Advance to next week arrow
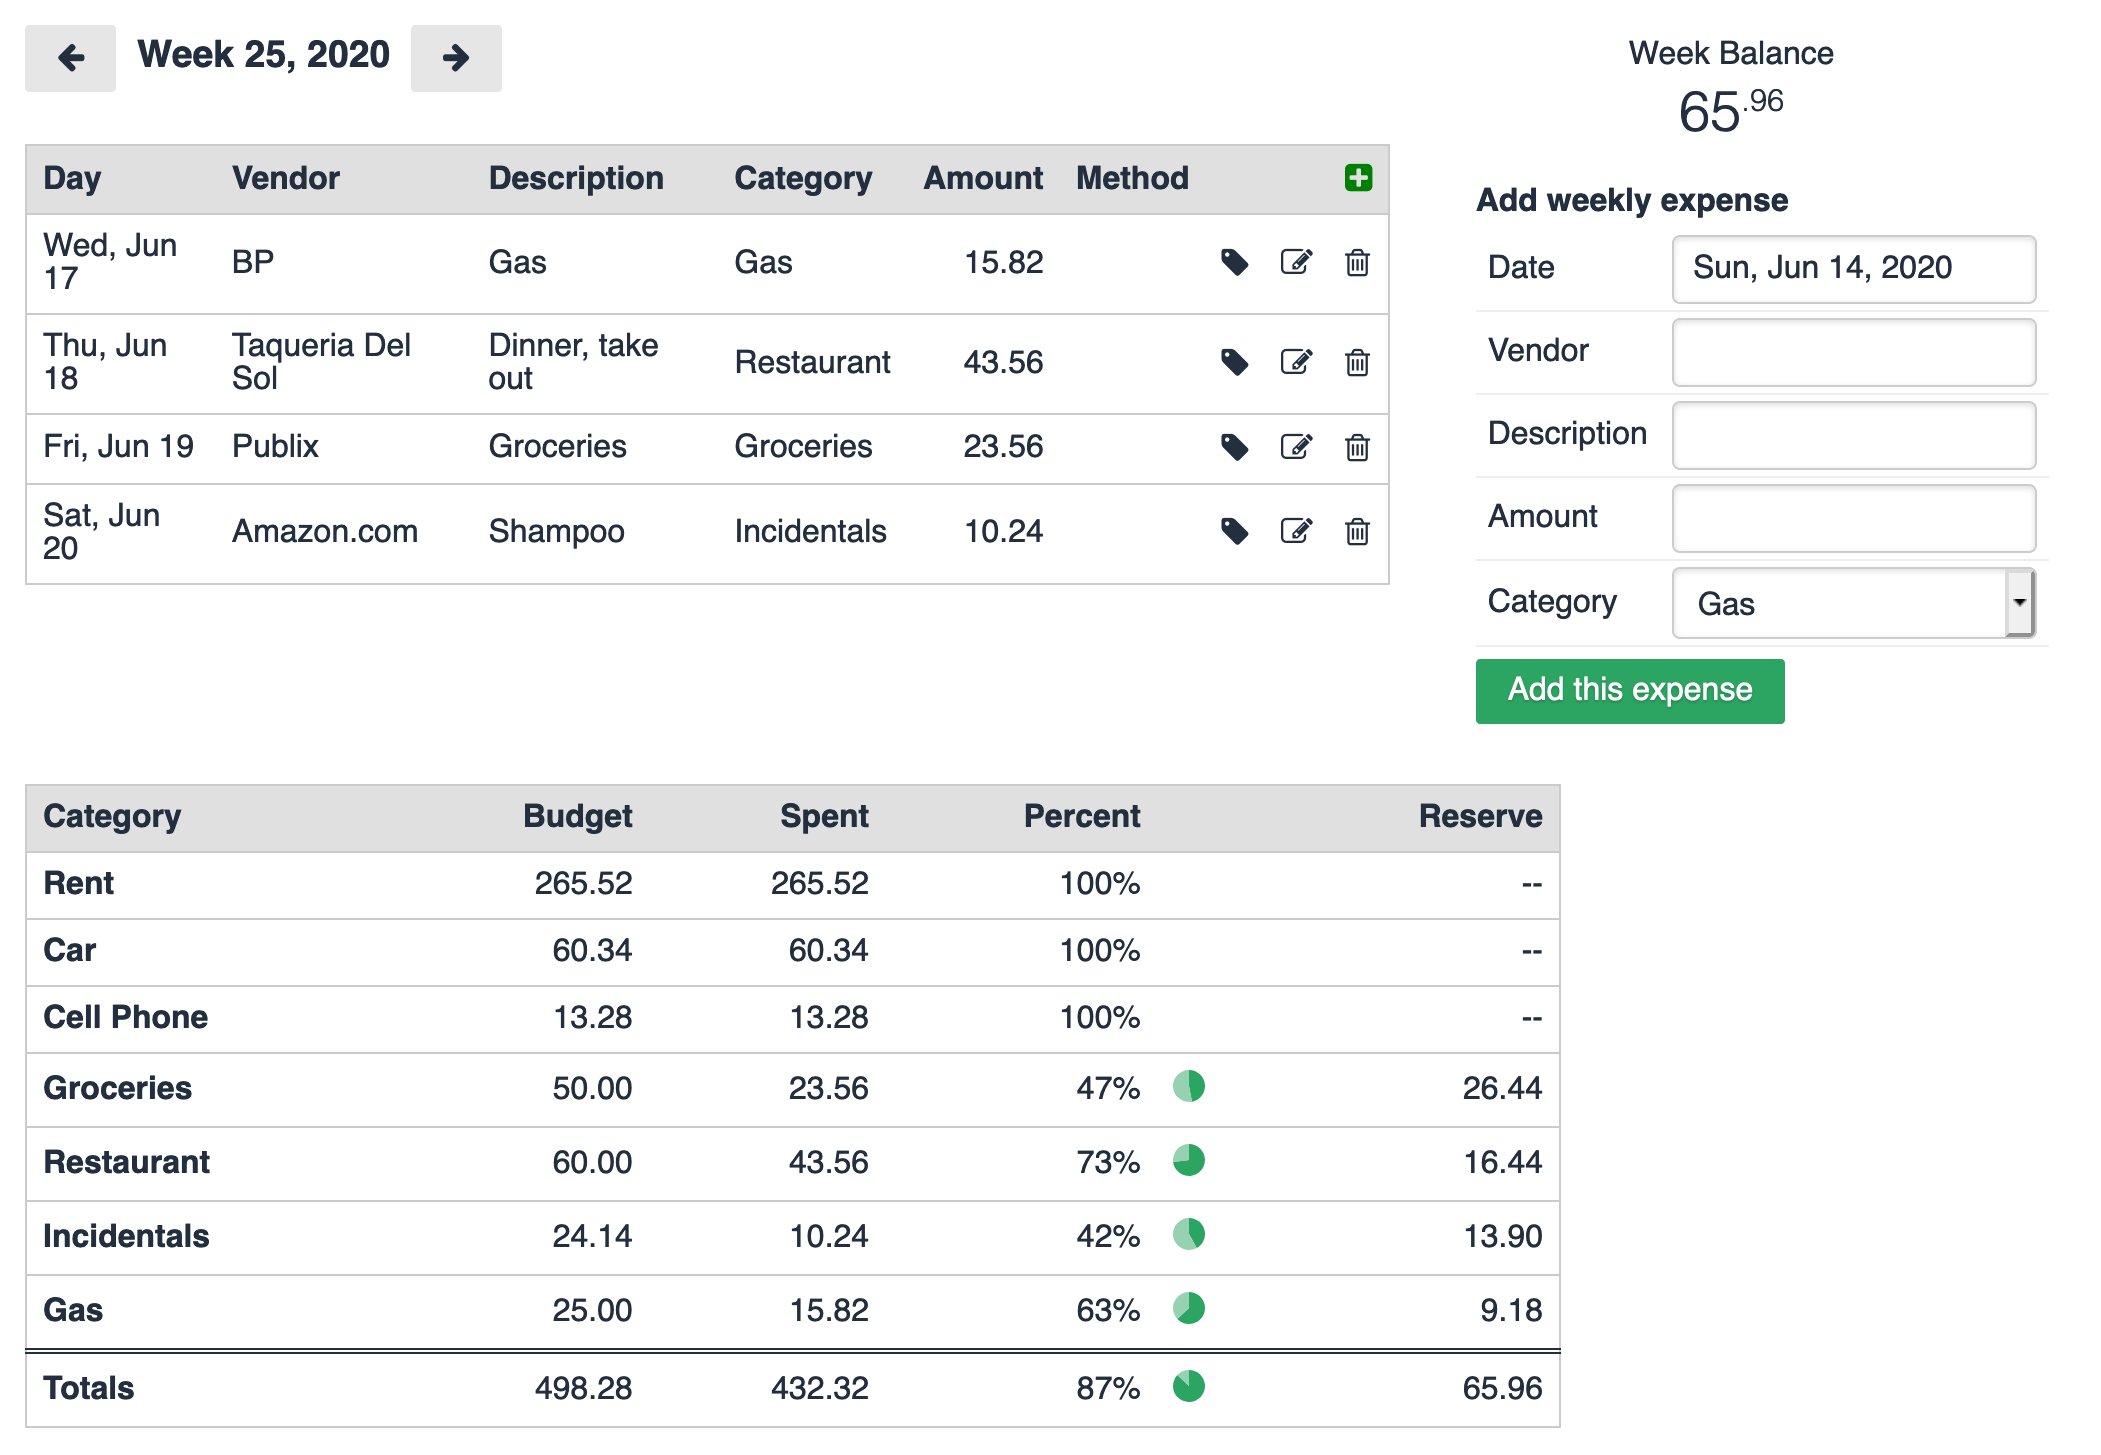Screen dimensions: 2101x1455 (456, 58)
